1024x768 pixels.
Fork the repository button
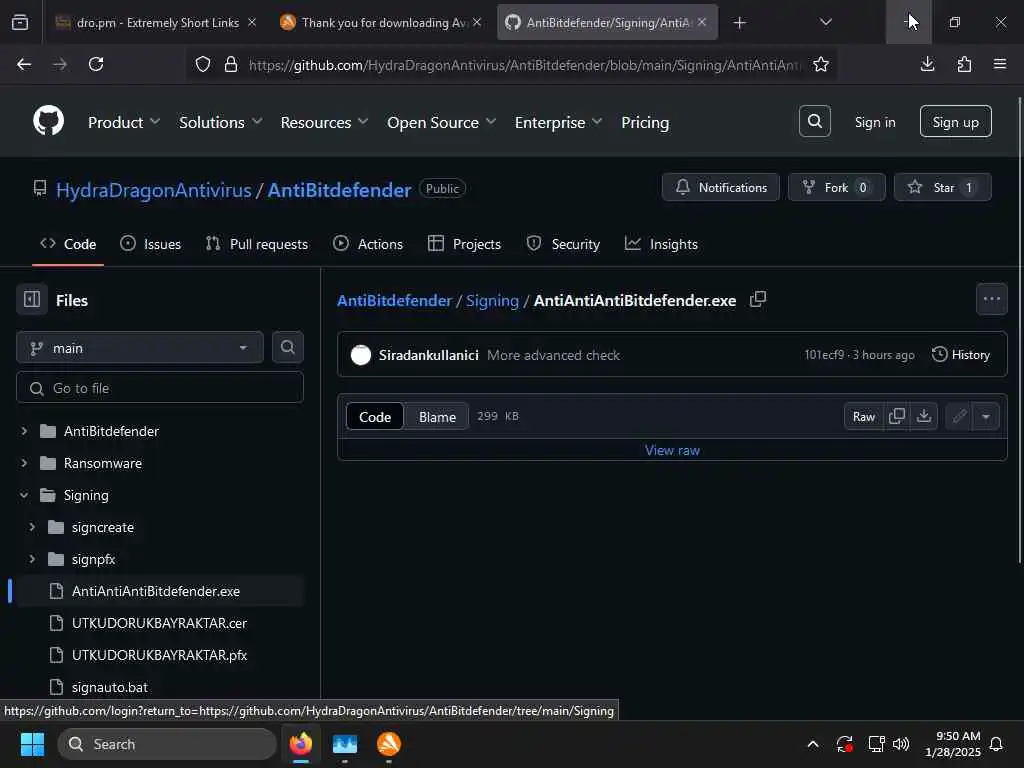point(837,187)
